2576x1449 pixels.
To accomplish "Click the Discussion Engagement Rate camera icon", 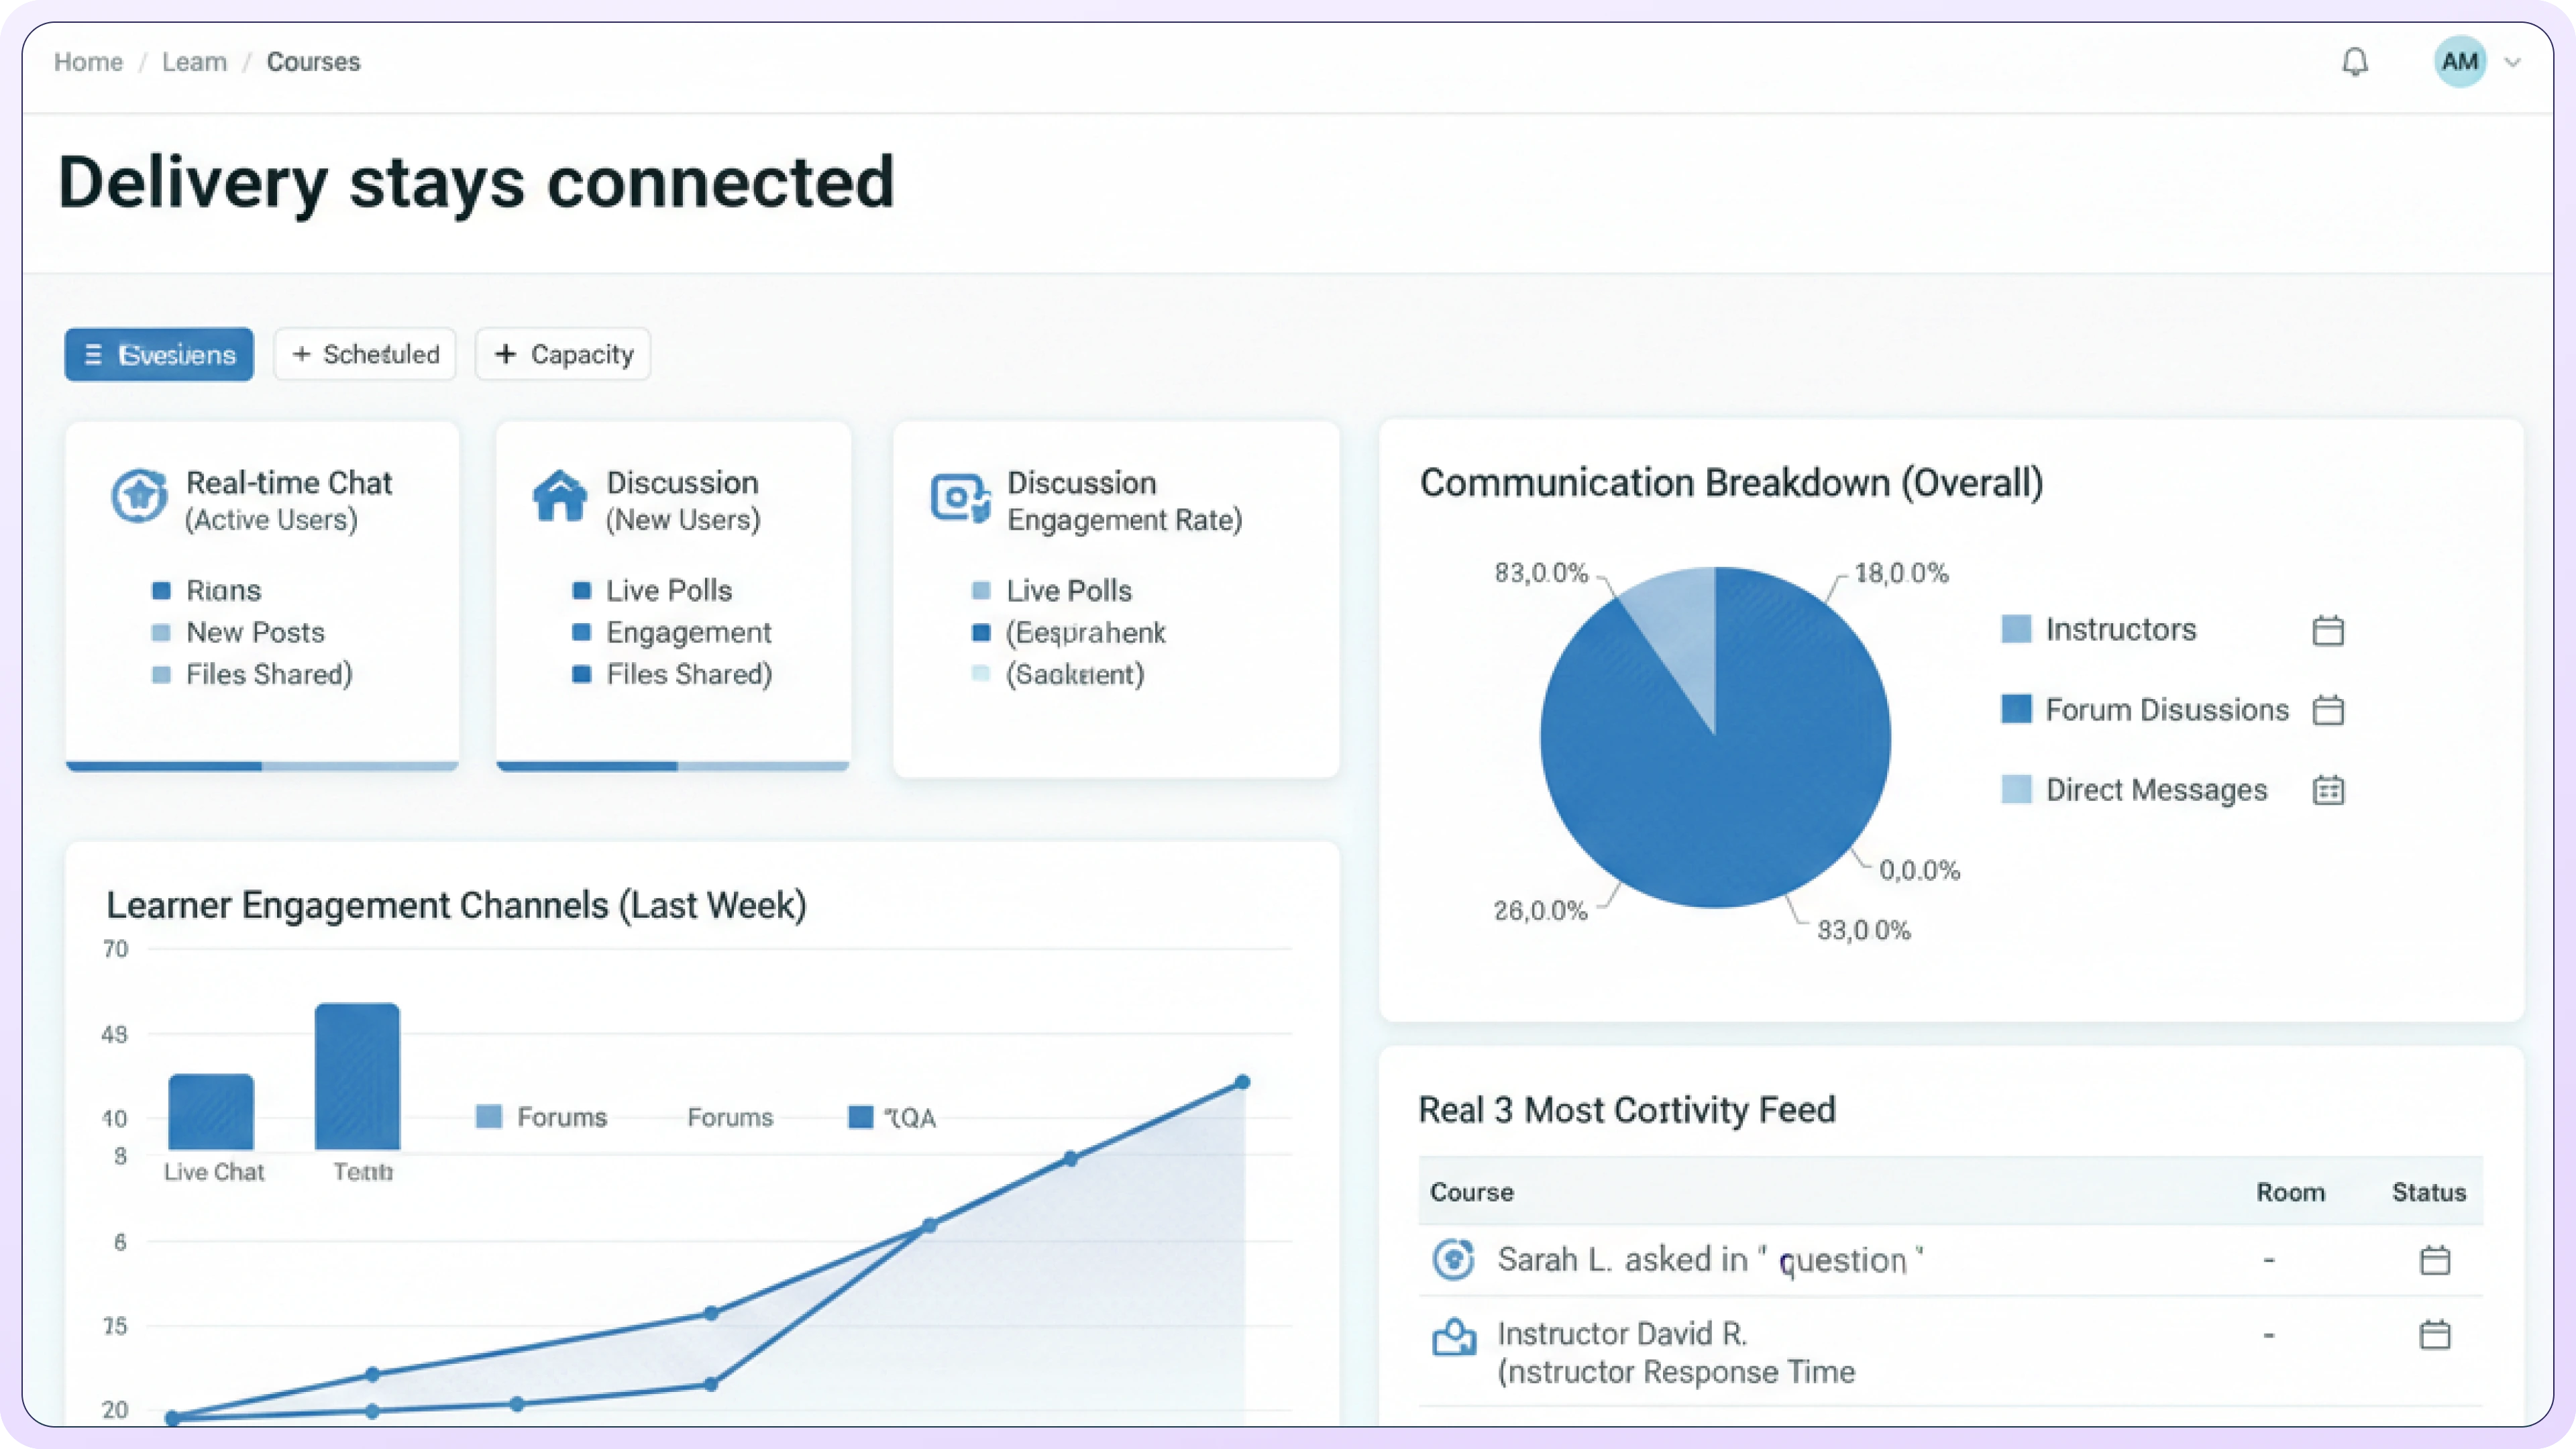I will point(959,497).
